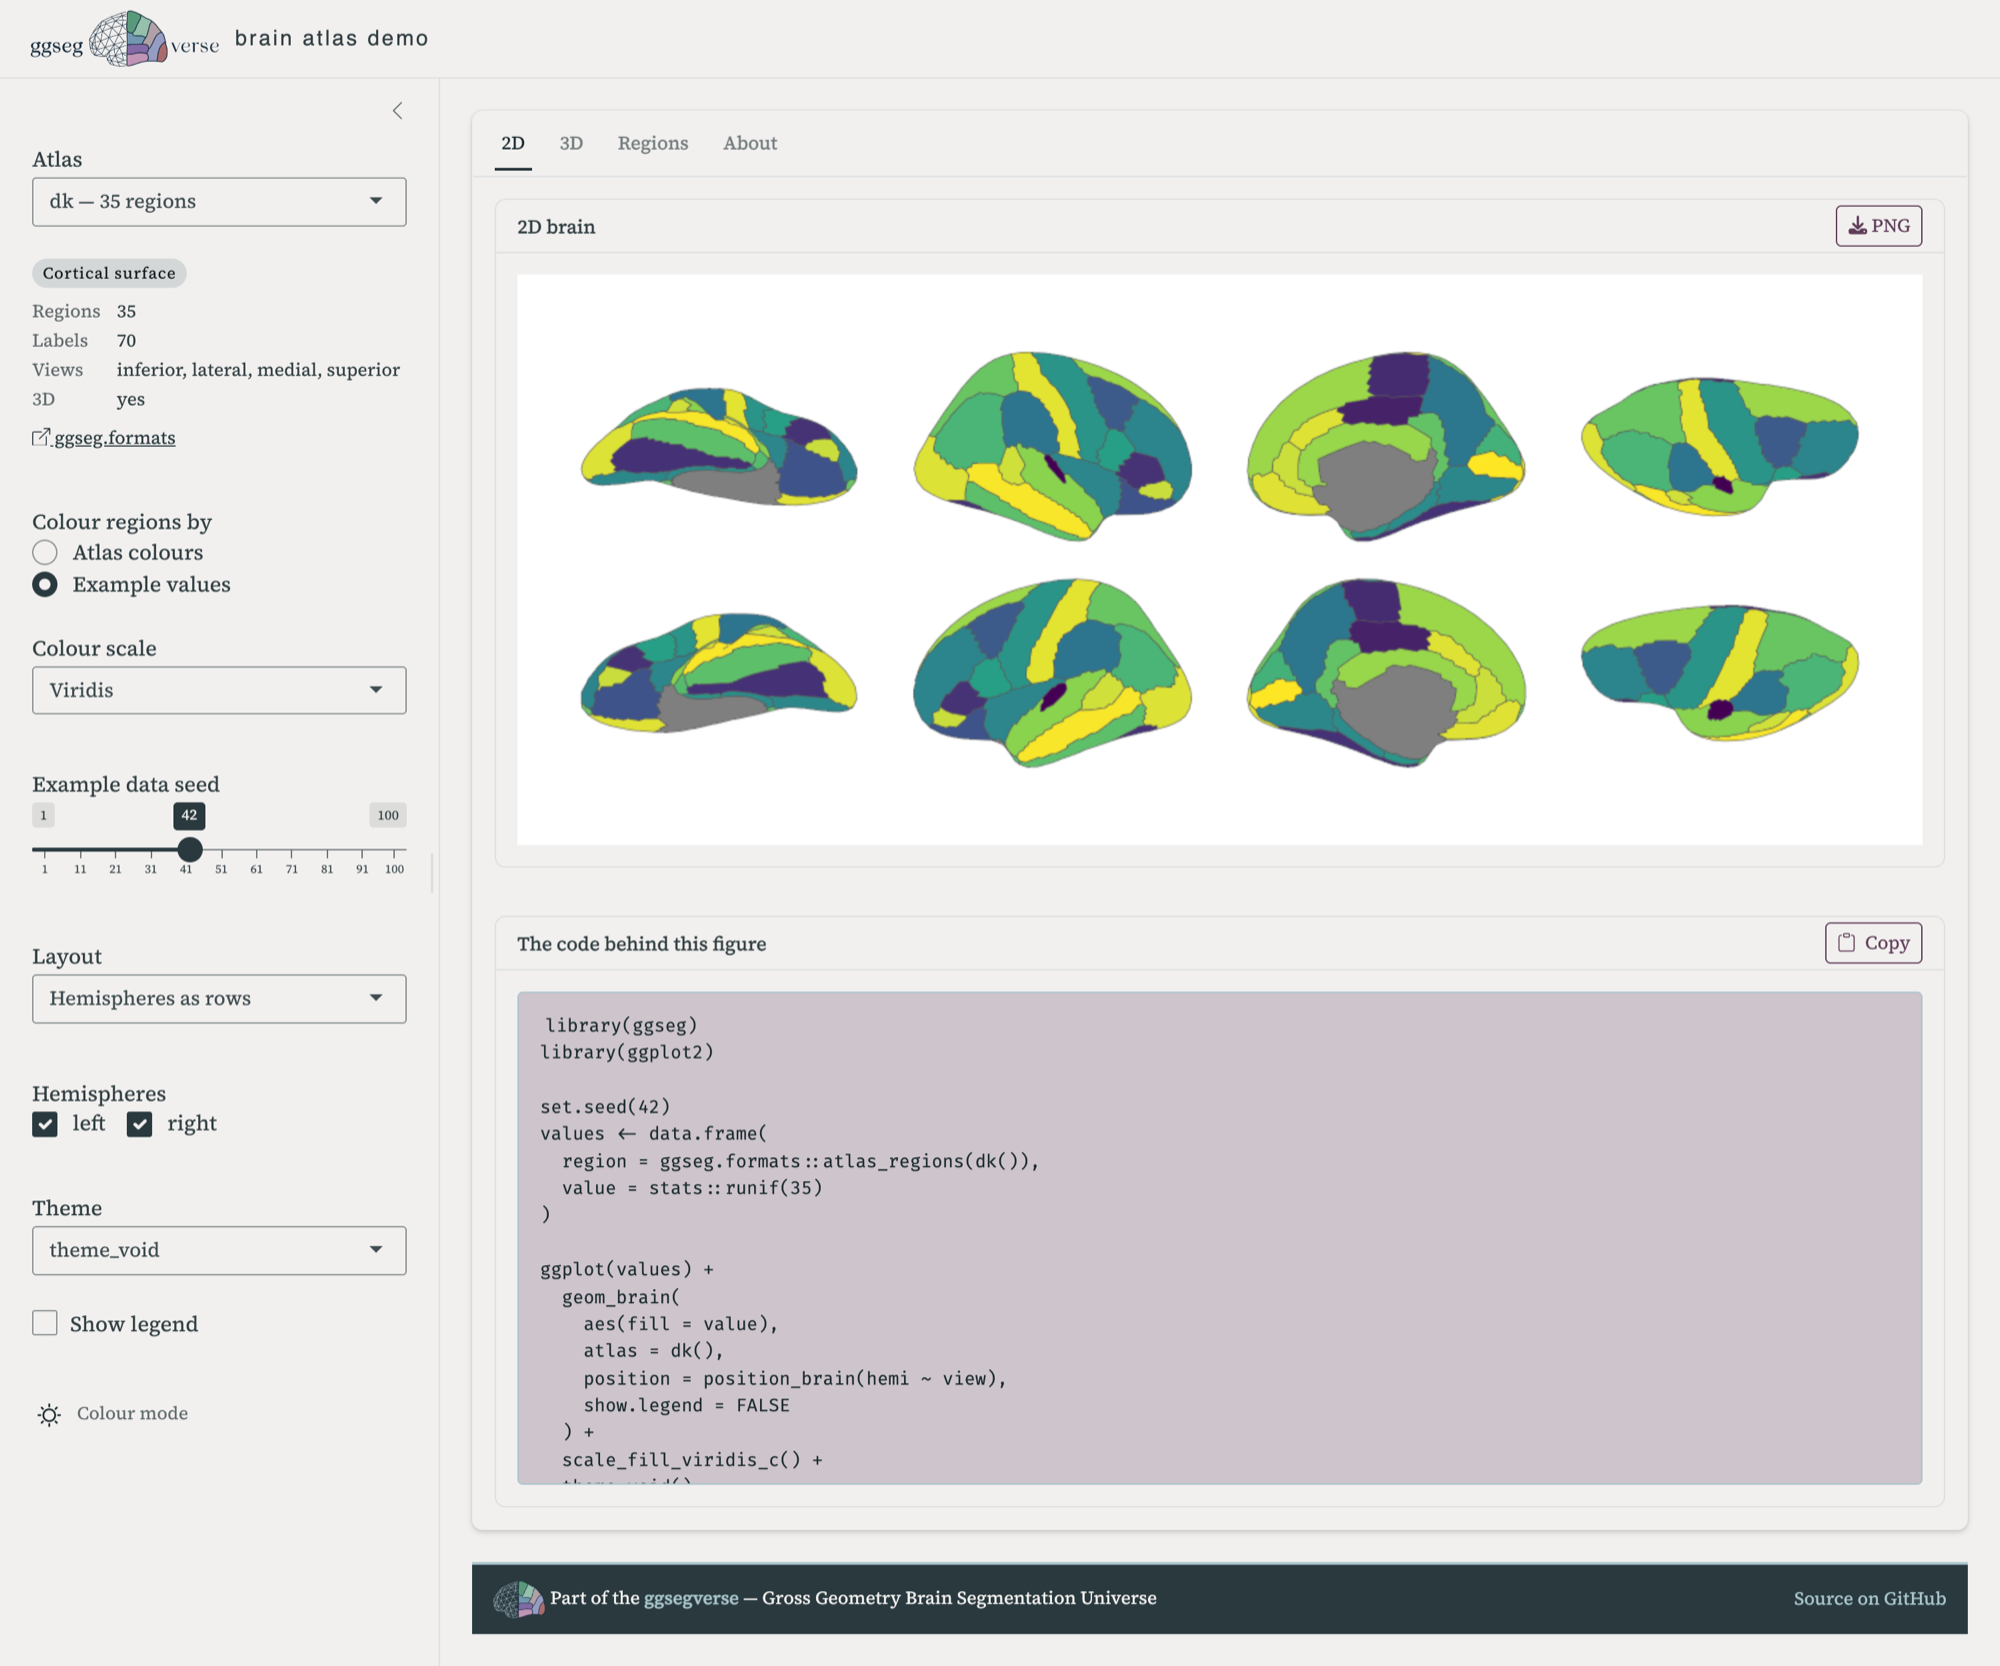
Task: Switch to the 2D tab
Action: pos(513,143)
